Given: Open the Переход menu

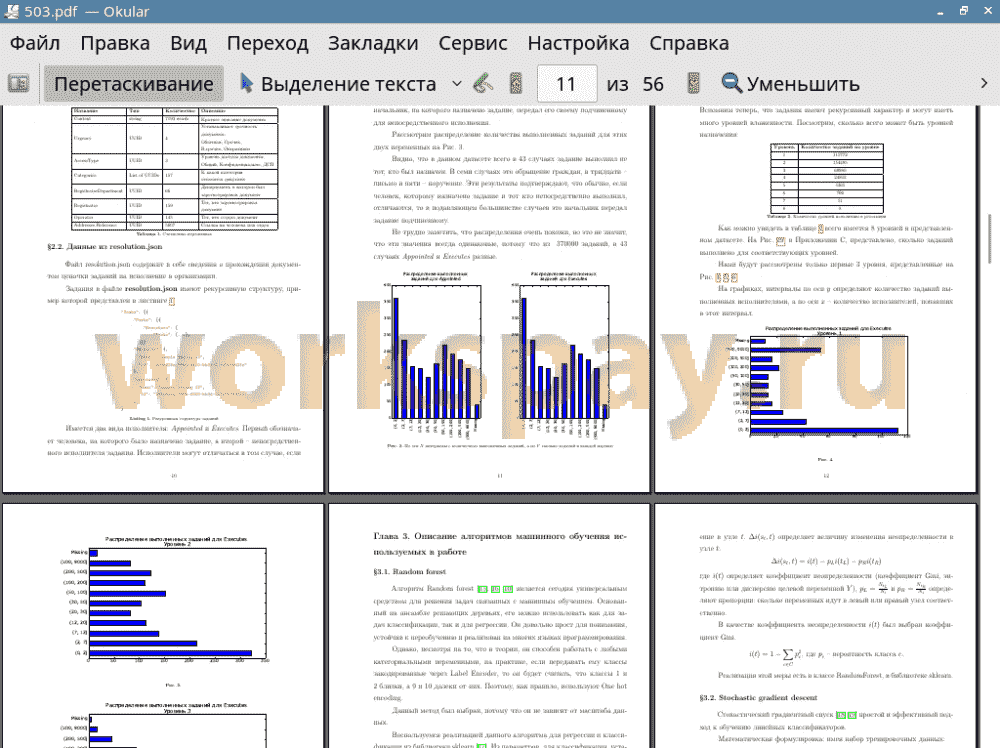Looking at the screenshot, I should tap(267, 43).
